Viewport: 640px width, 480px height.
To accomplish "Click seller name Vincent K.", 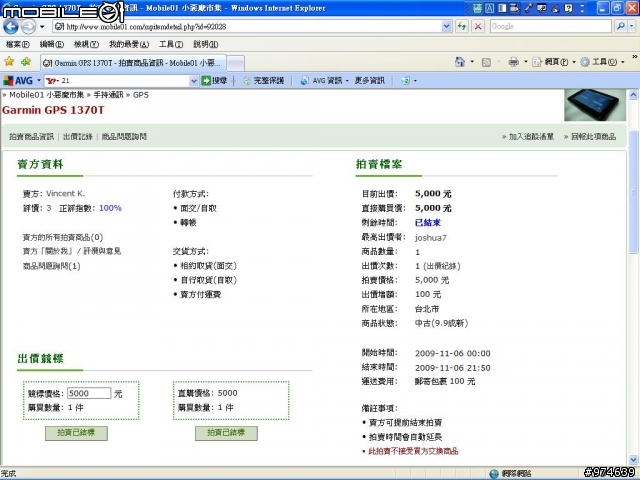I will 65,194.
